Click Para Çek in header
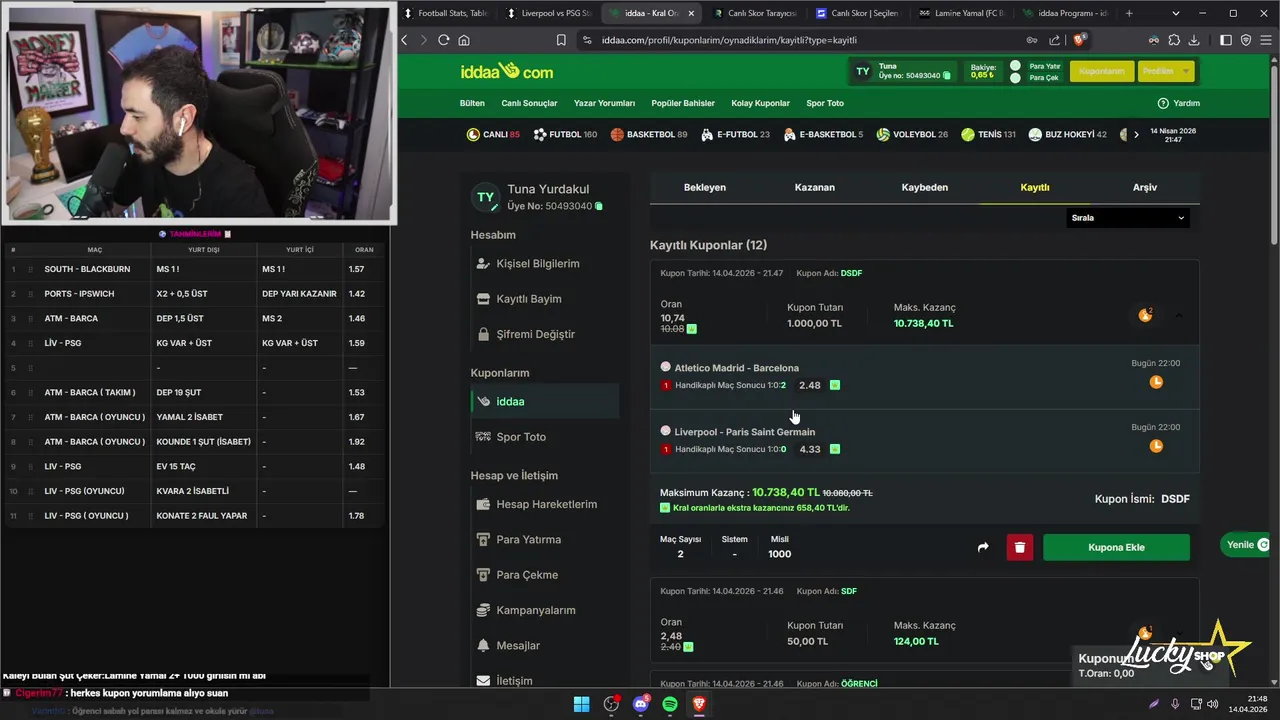Image resolution: width=1280 pixels, height=720 pixels. [x=1043, y=78]
